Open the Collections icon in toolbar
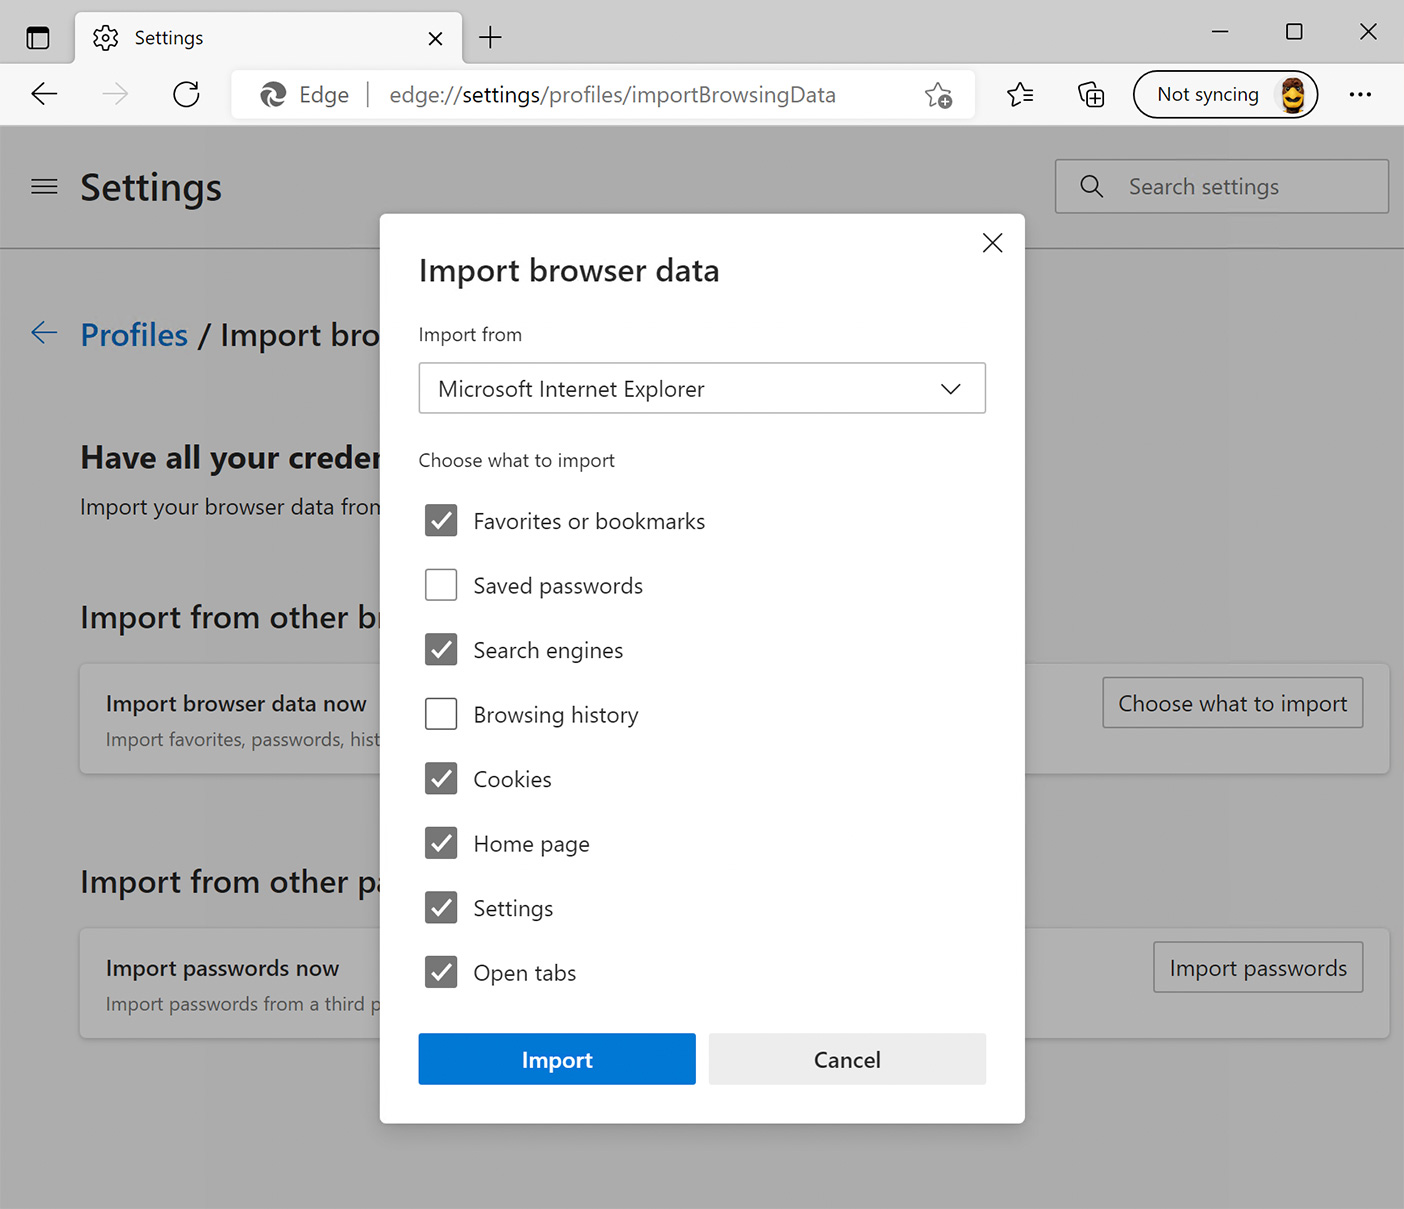Viewport: 1404px width, 1209px height. (x=1091, y=95)
